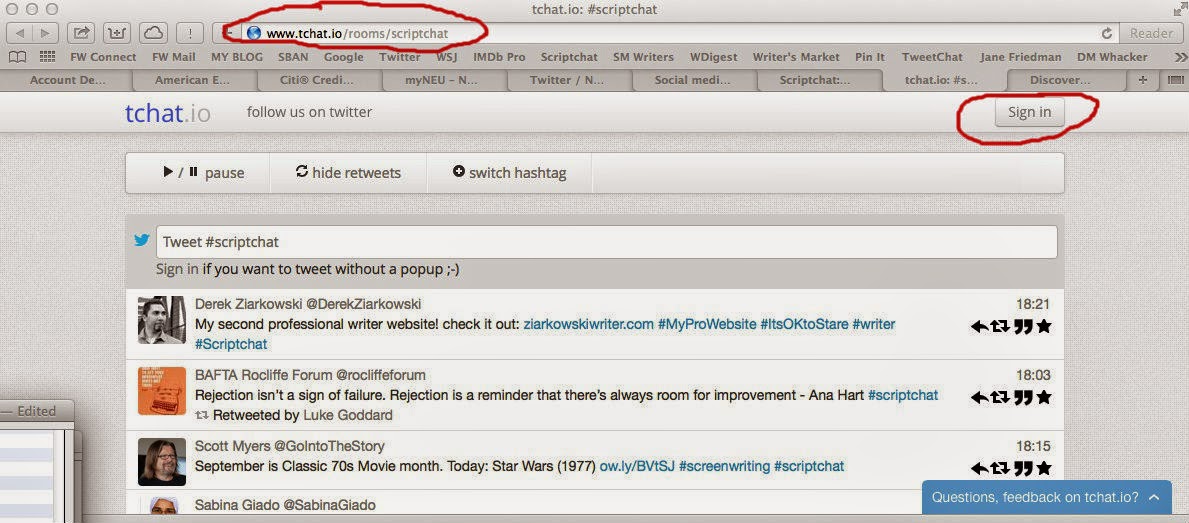The image size is (1189, 523).
Task: Open follow us on twitter link
Action: [x=309, y=112]
